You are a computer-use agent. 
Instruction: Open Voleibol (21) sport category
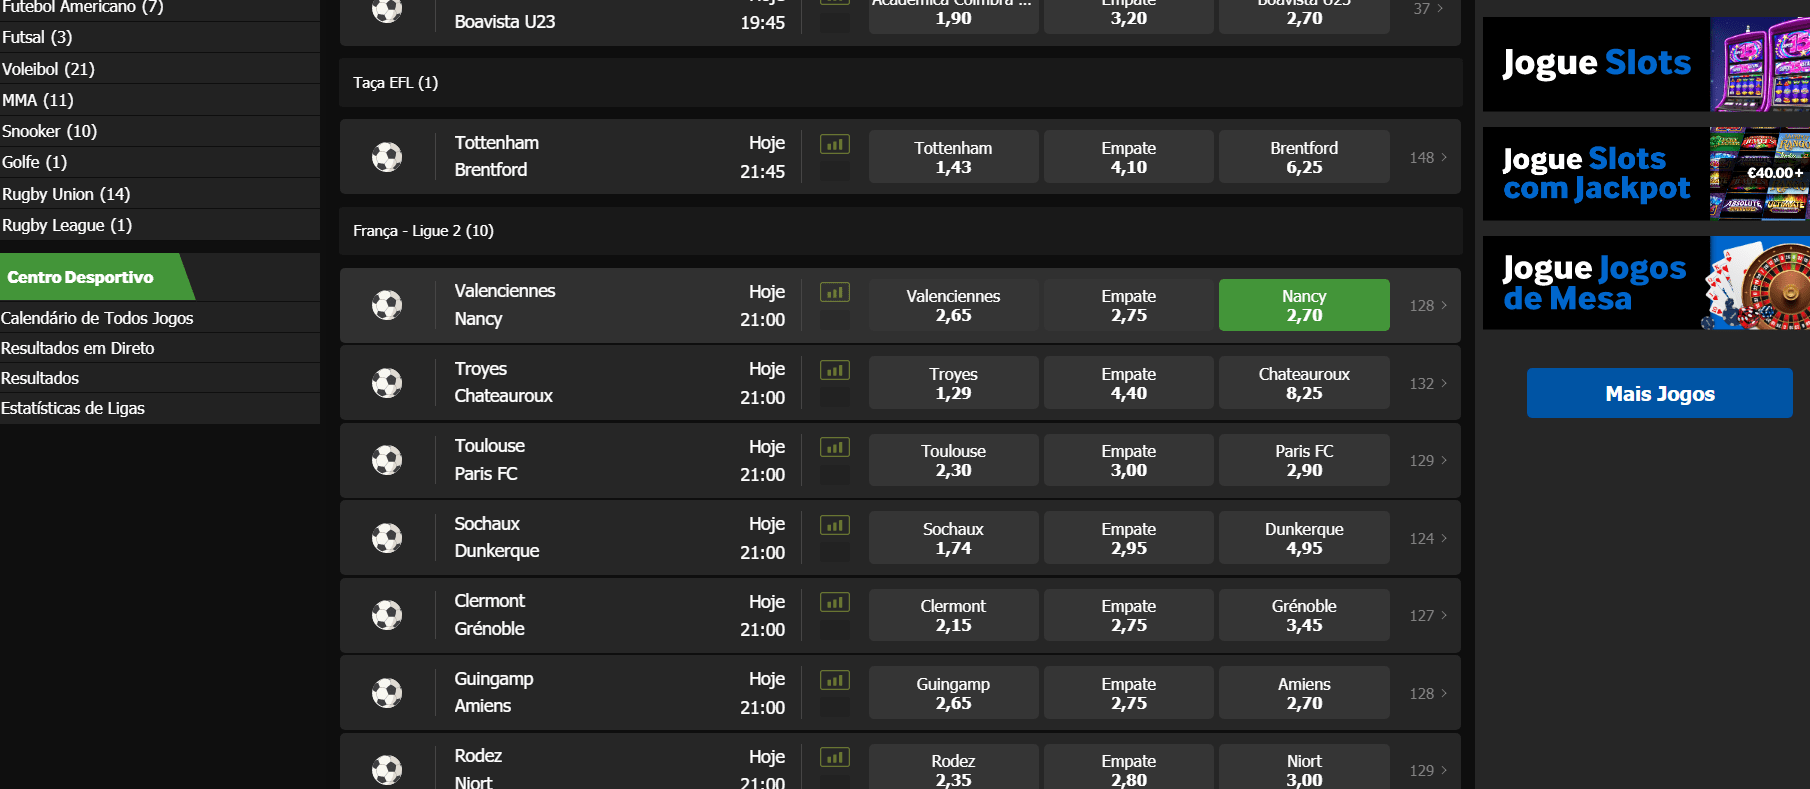click(x=160, y=69)
